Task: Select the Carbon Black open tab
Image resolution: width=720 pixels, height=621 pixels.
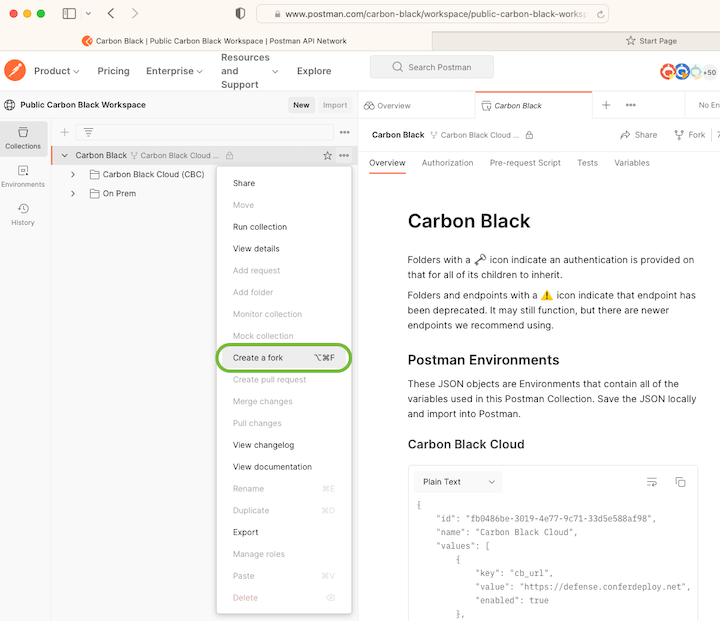Action: tap(534, 105)
